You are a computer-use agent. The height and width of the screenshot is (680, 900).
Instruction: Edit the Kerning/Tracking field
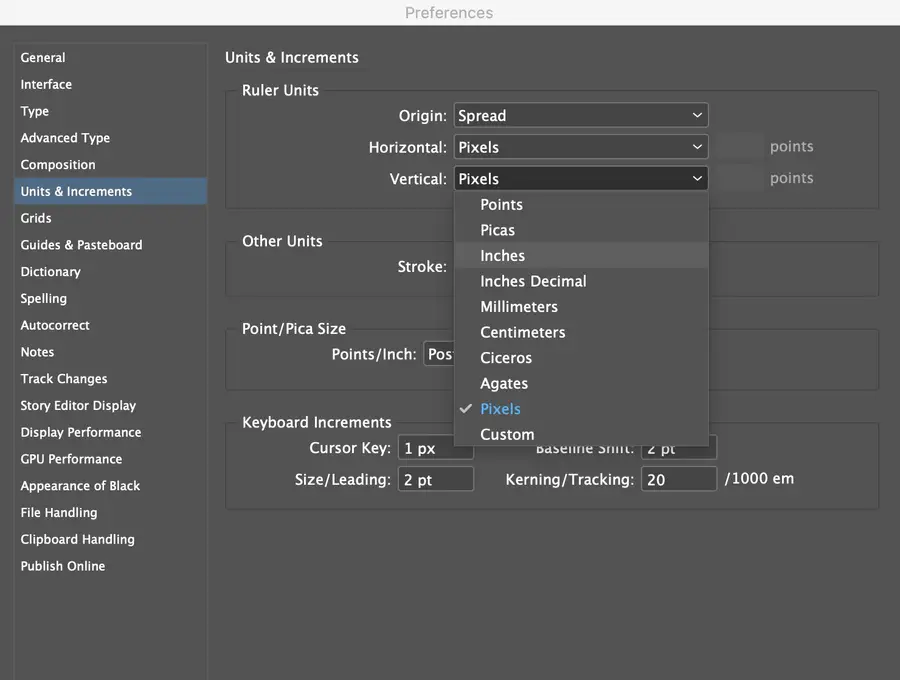point(678,480)
